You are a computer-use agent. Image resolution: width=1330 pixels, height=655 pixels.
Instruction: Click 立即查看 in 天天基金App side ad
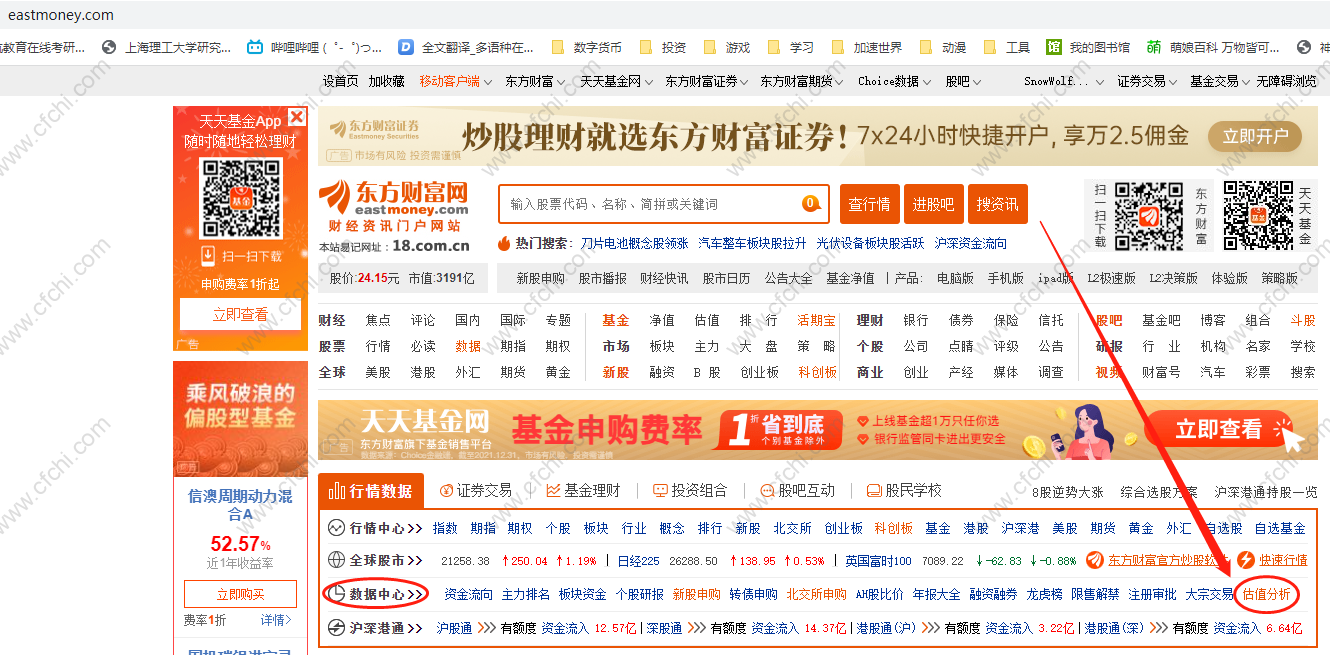[x=240, y=314]
